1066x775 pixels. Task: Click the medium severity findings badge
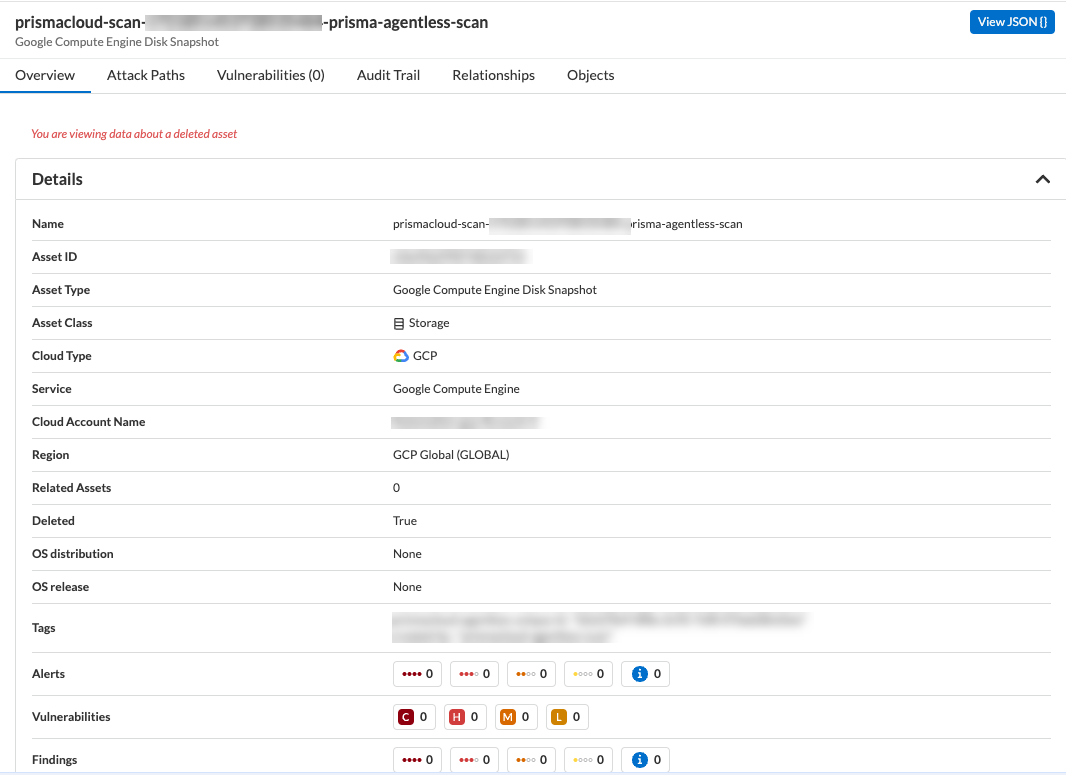pyautogui.click(x=532, y=760)
